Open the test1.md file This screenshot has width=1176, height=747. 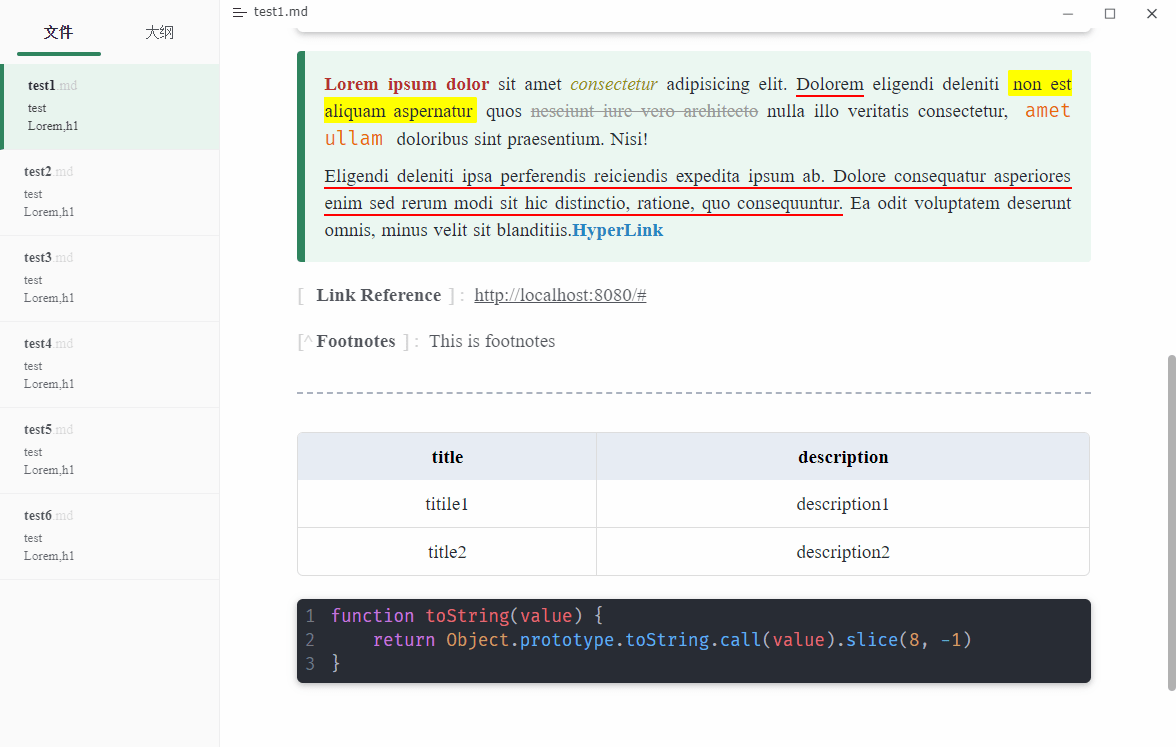pos(110,106)
